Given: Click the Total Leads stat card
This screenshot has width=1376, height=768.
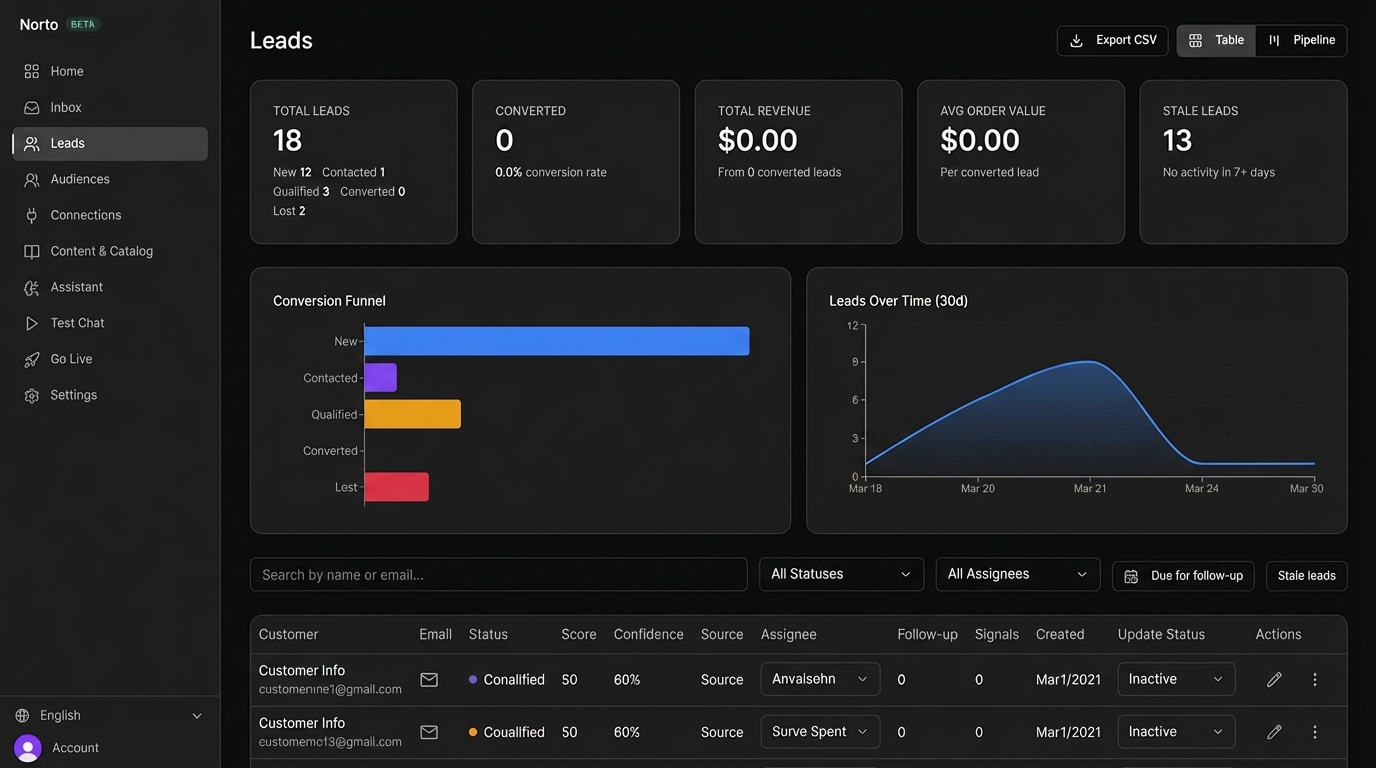Looking at the screenshot, I should click(354, 162).
